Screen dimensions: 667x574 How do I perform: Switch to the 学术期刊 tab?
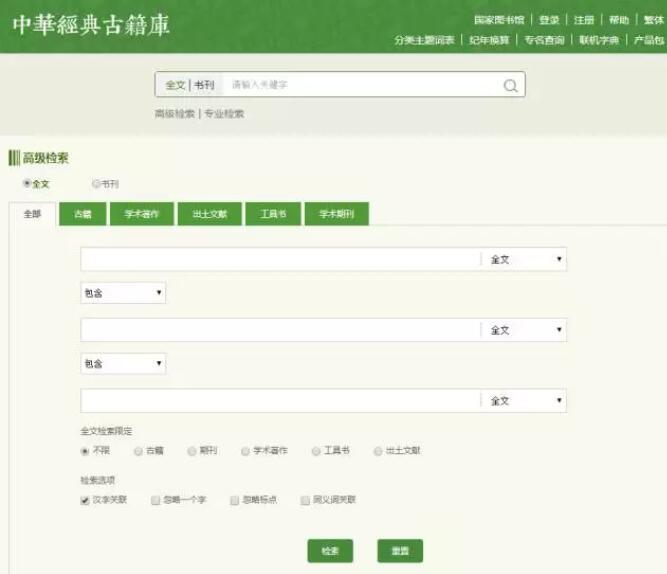click(336, 214)
